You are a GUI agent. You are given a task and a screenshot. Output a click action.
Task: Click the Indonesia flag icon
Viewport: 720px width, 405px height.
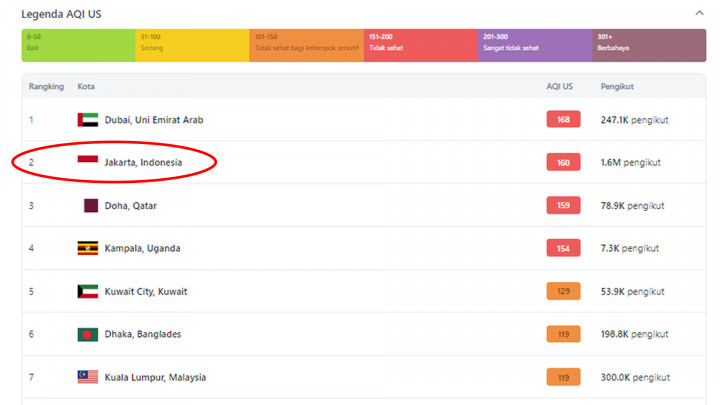(x=88, y=162)
